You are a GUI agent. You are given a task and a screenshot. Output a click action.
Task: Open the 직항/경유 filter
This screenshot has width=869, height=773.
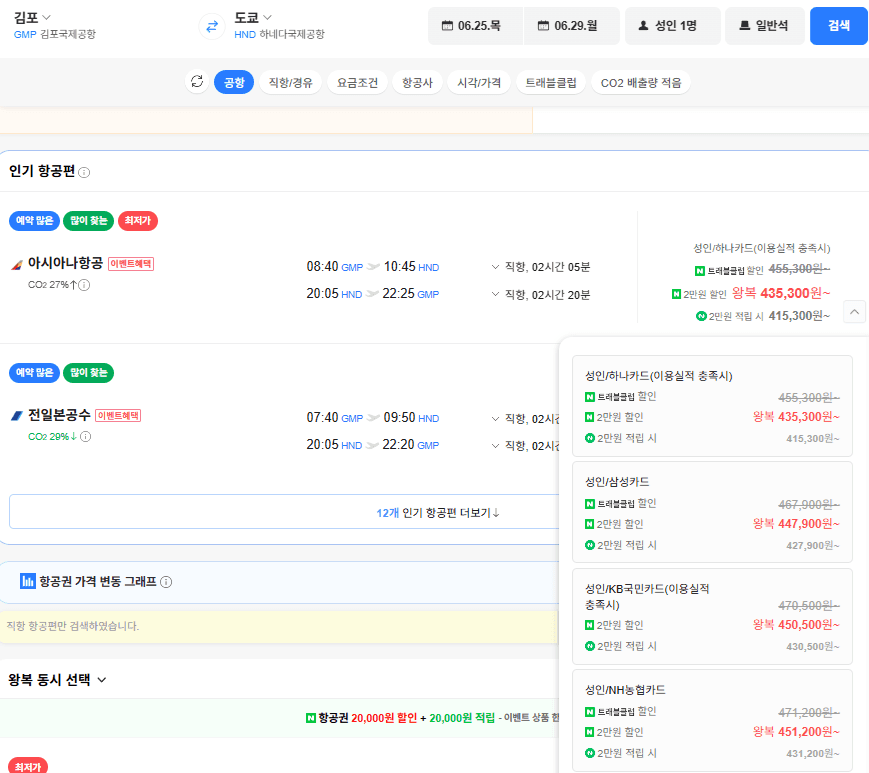[x=290, y=82]
